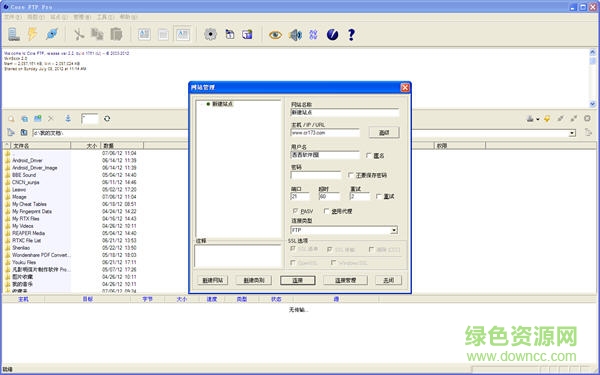Click the X delete icon in local panel

[51, 119]
